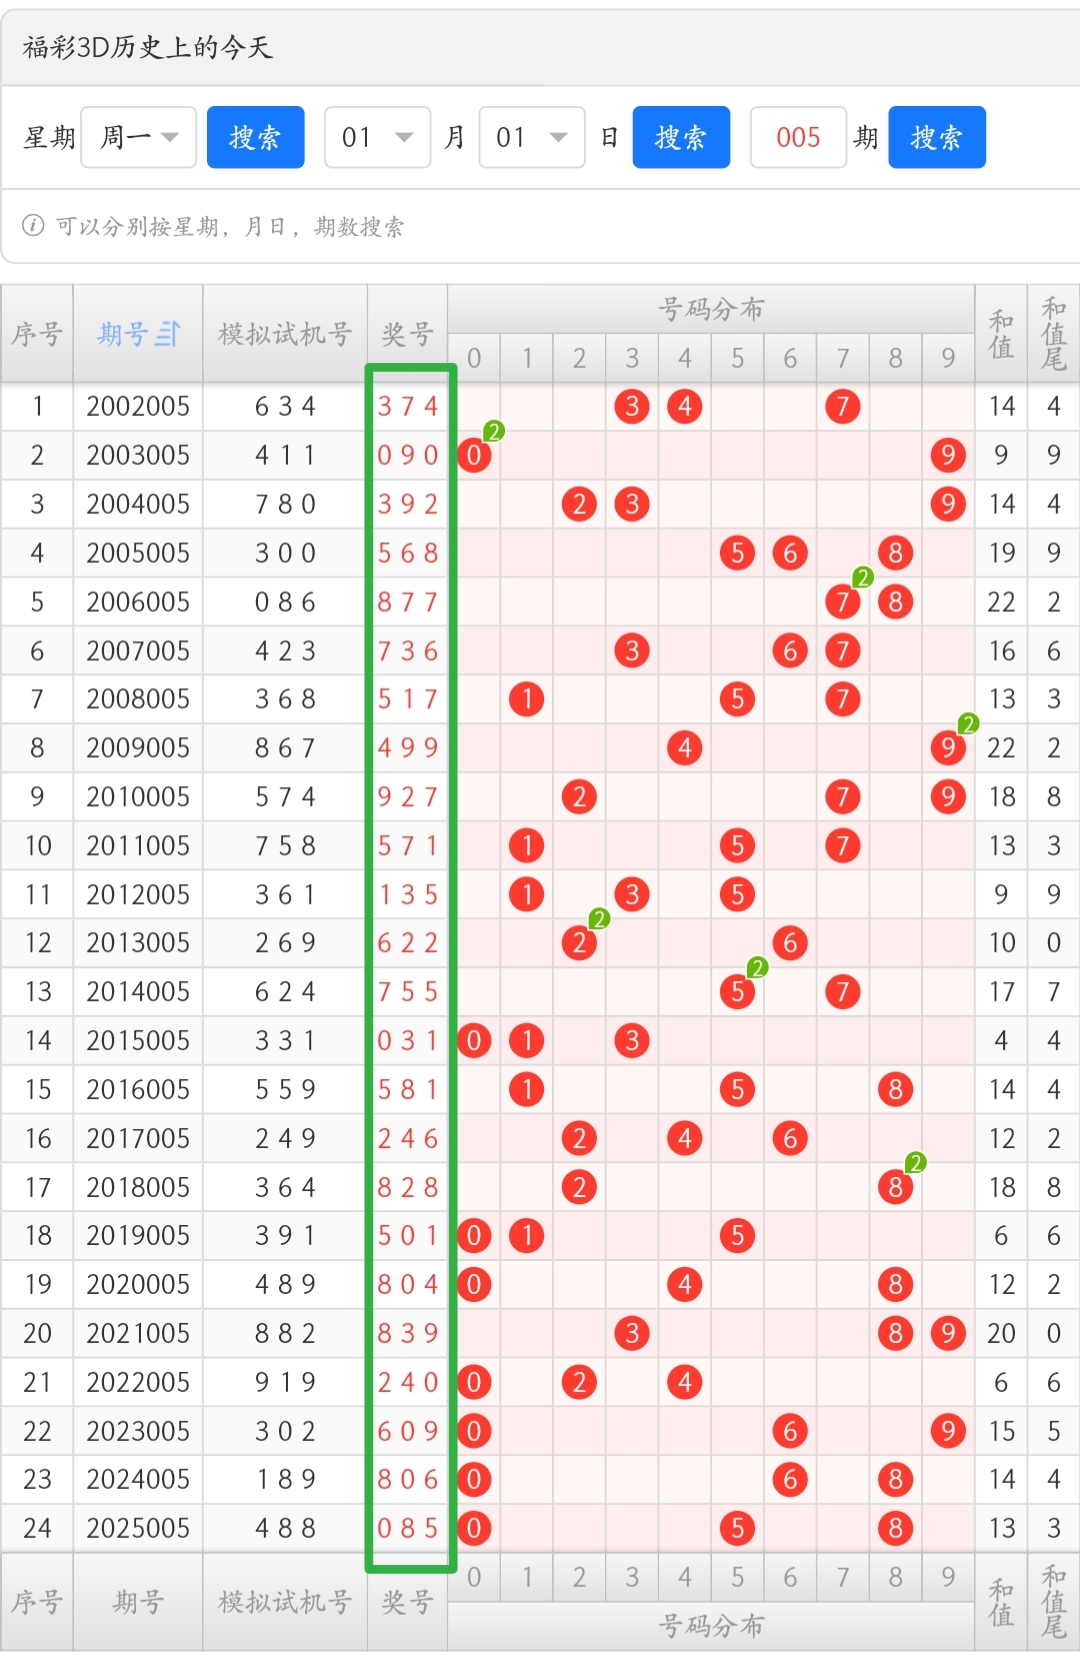This screenshot has height=1658, width=1080.
Task: Click red ball 4 in row 2002005
Action: [x=685, y=406]
